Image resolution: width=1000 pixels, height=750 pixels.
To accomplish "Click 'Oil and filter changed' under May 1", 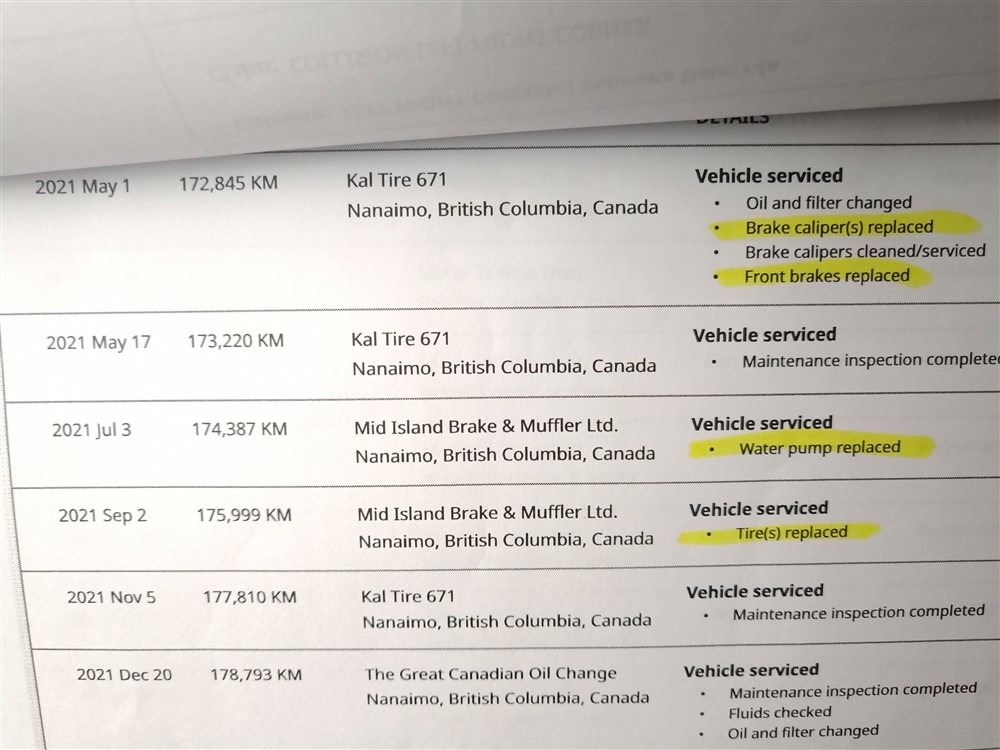I will (828, 203).
